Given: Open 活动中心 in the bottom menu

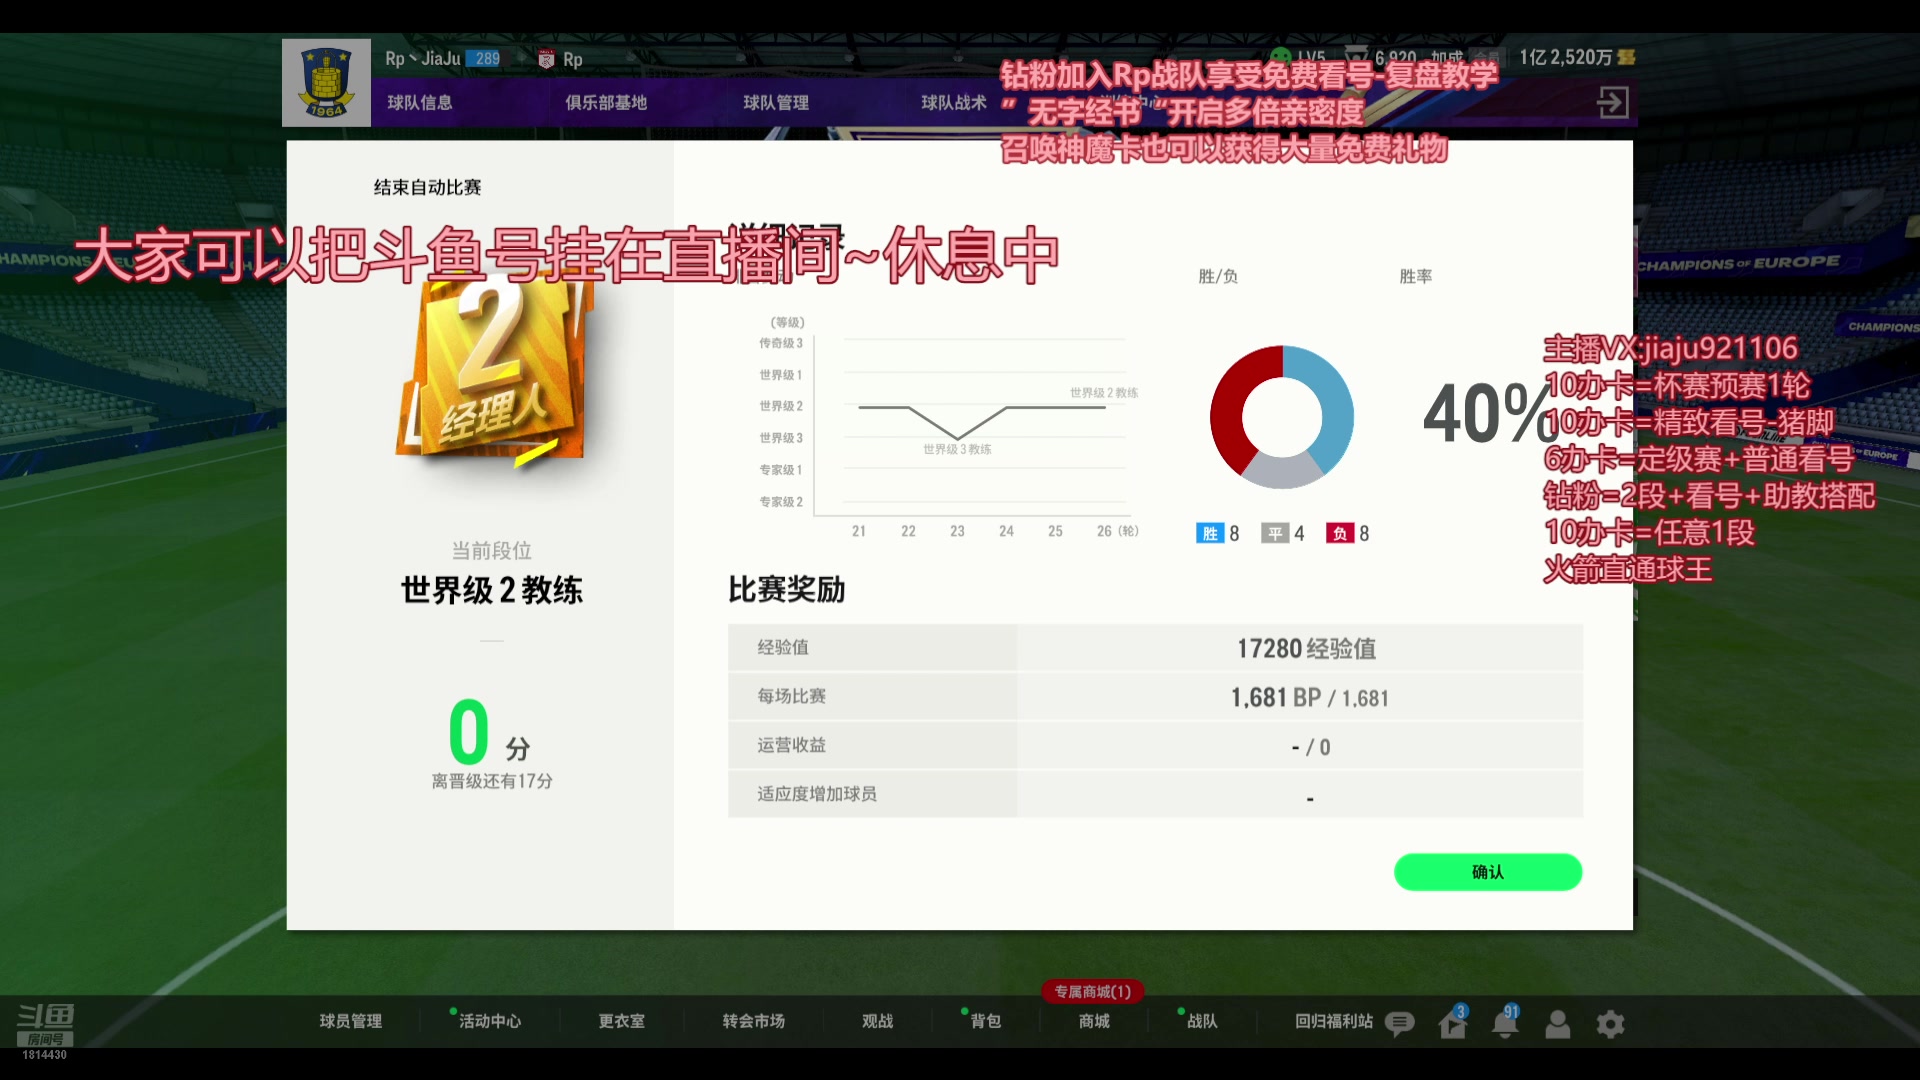Looking at the screenshot, I should click(490, 1021).
